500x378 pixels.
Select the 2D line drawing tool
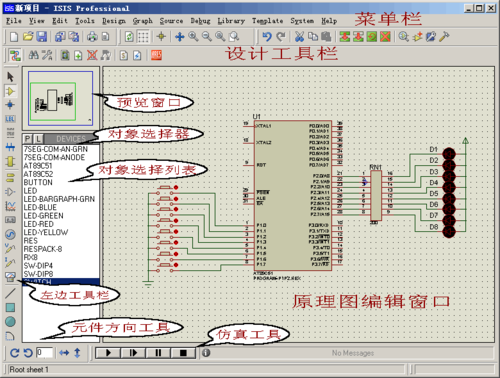click(10, 293)
